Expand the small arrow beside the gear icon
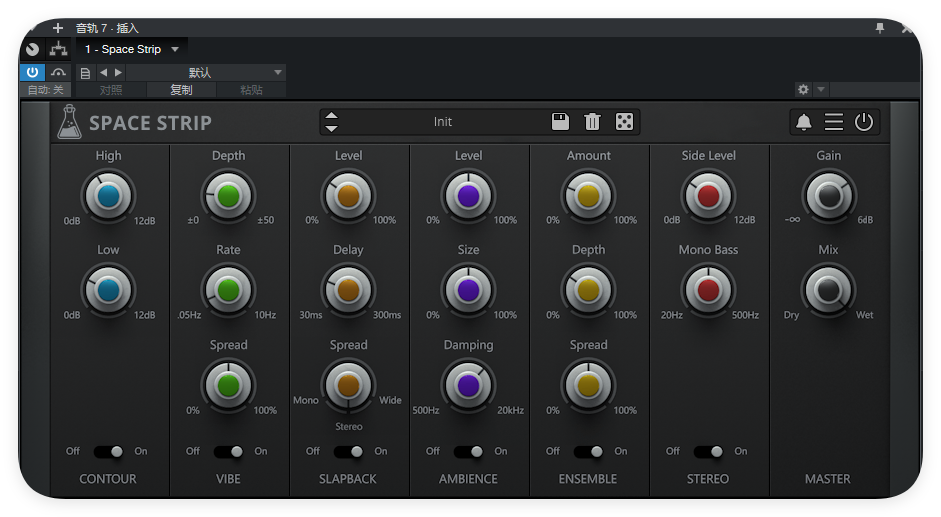Screen dimensions: 941x517 point(821,89)
